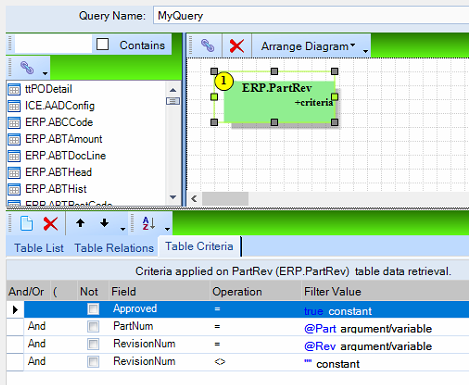Click table icon next to ERP.ABTAmount

(14, 139)
